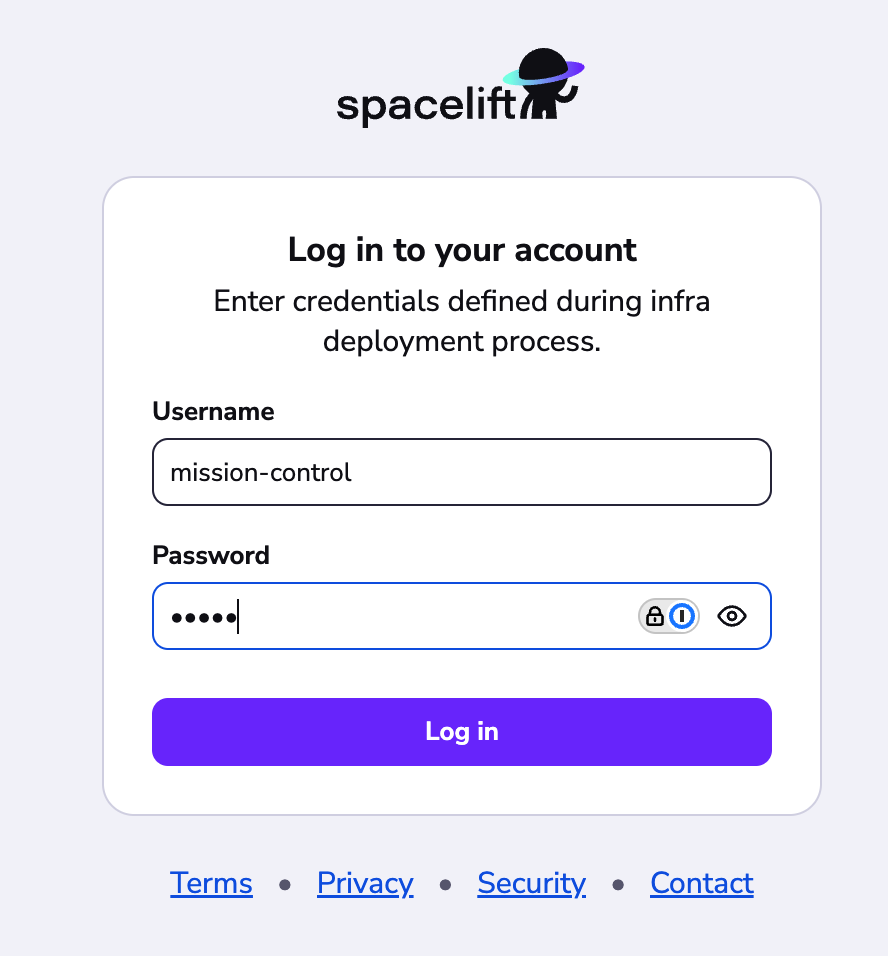Click the dot separator between Terms and Privacy
The width and height of the screenshot is (888, 956).
[285, 885]
